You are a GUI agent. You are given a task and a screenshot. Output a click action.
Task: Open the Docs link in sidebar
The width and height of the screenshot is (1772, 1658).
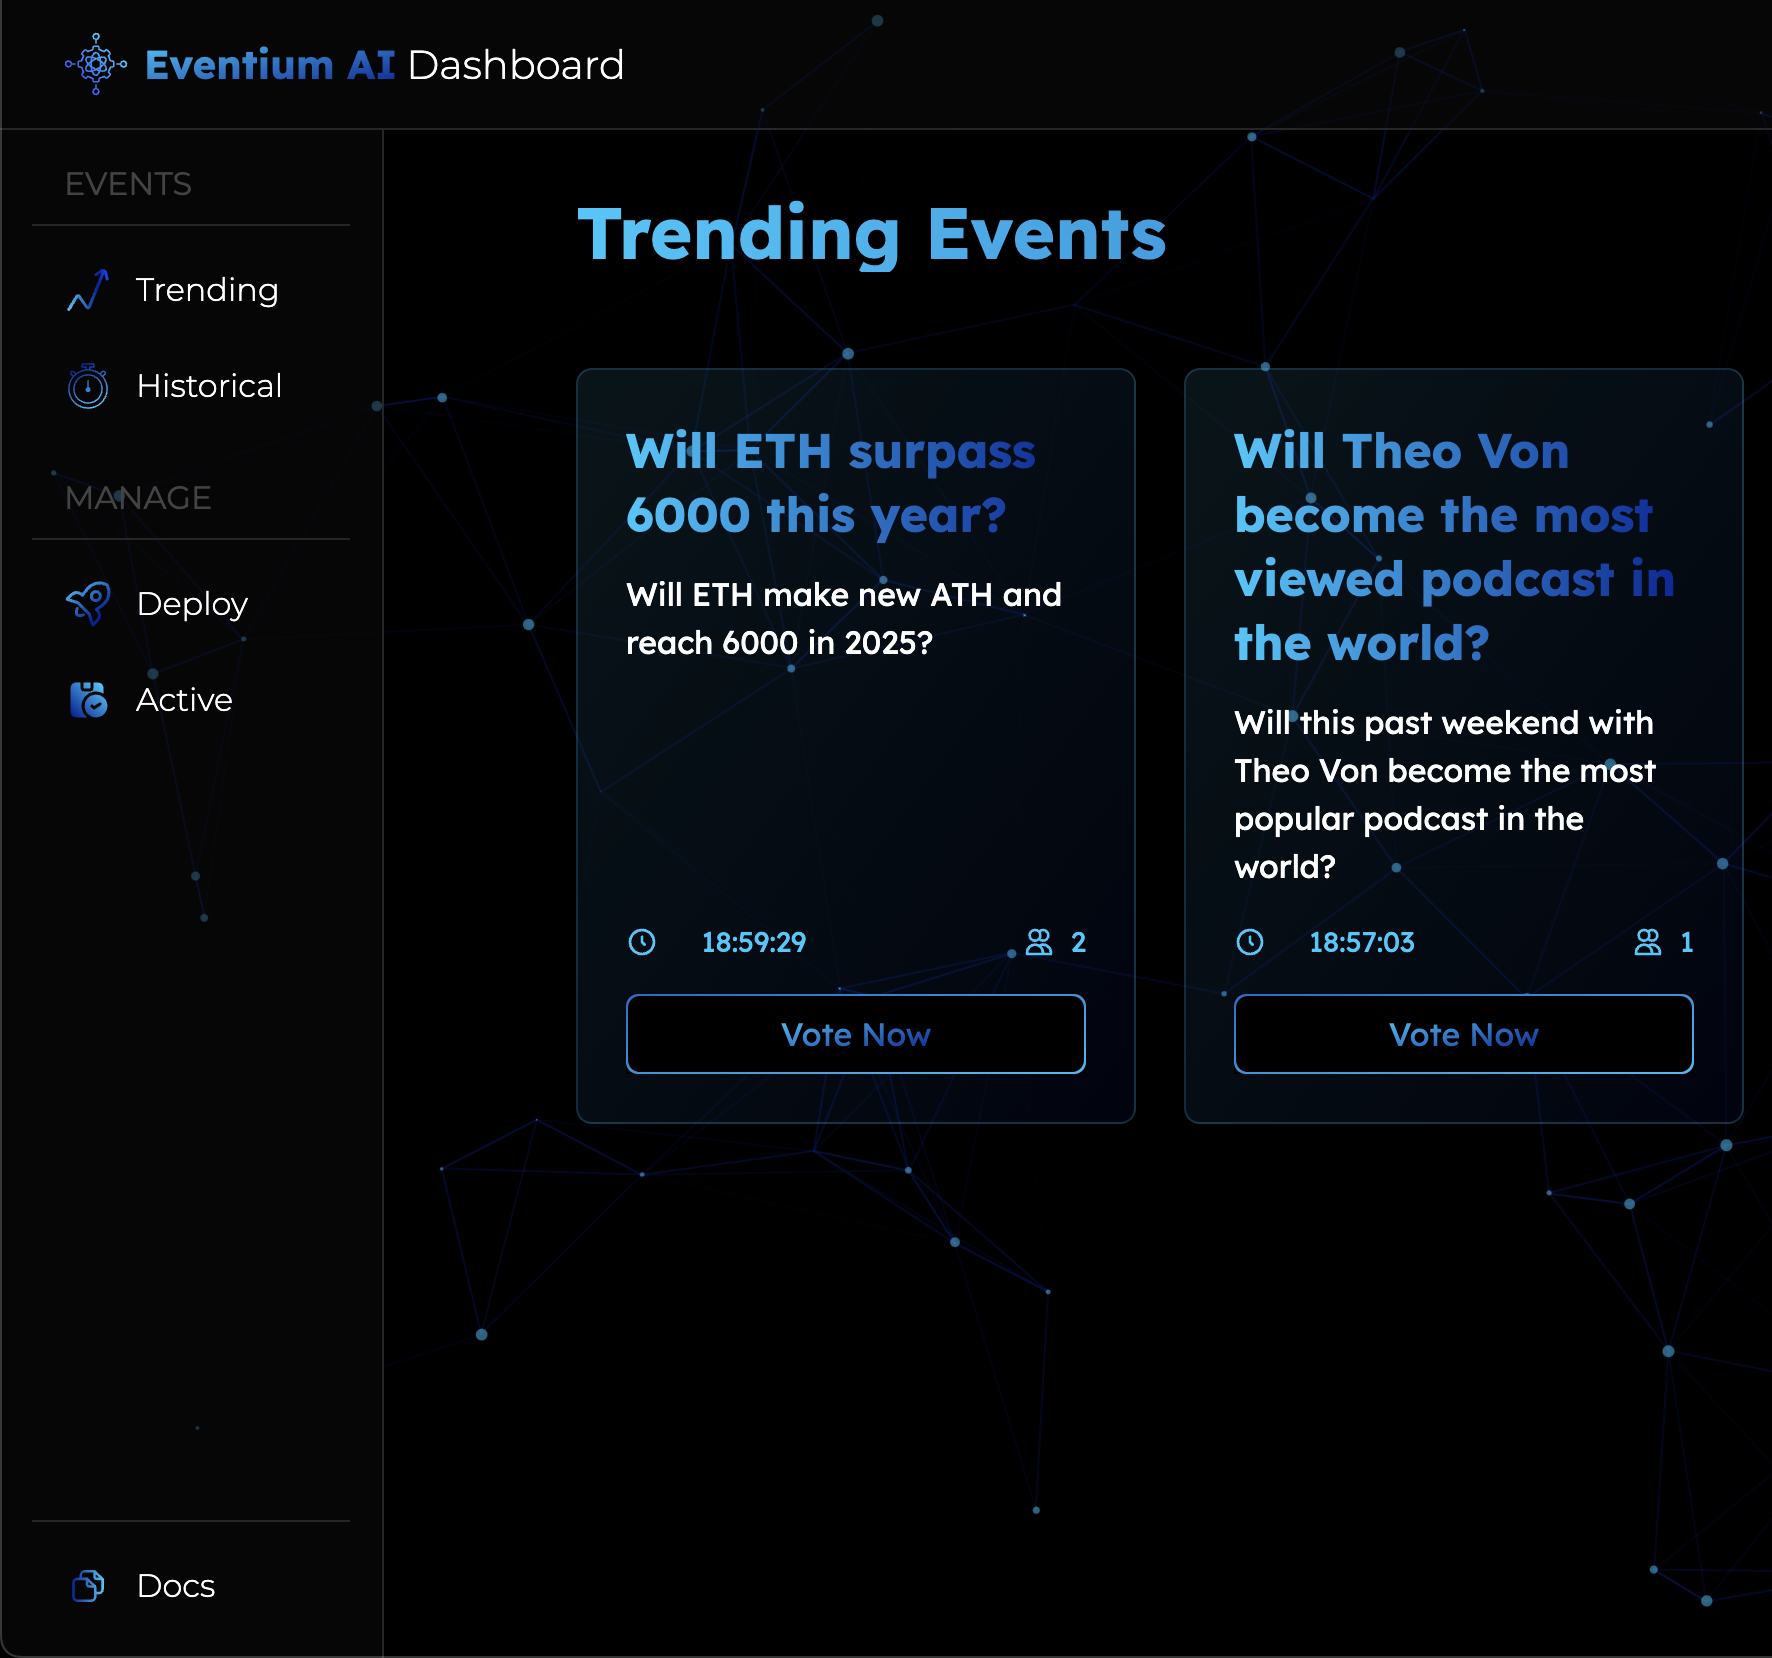coord(191,1586)
